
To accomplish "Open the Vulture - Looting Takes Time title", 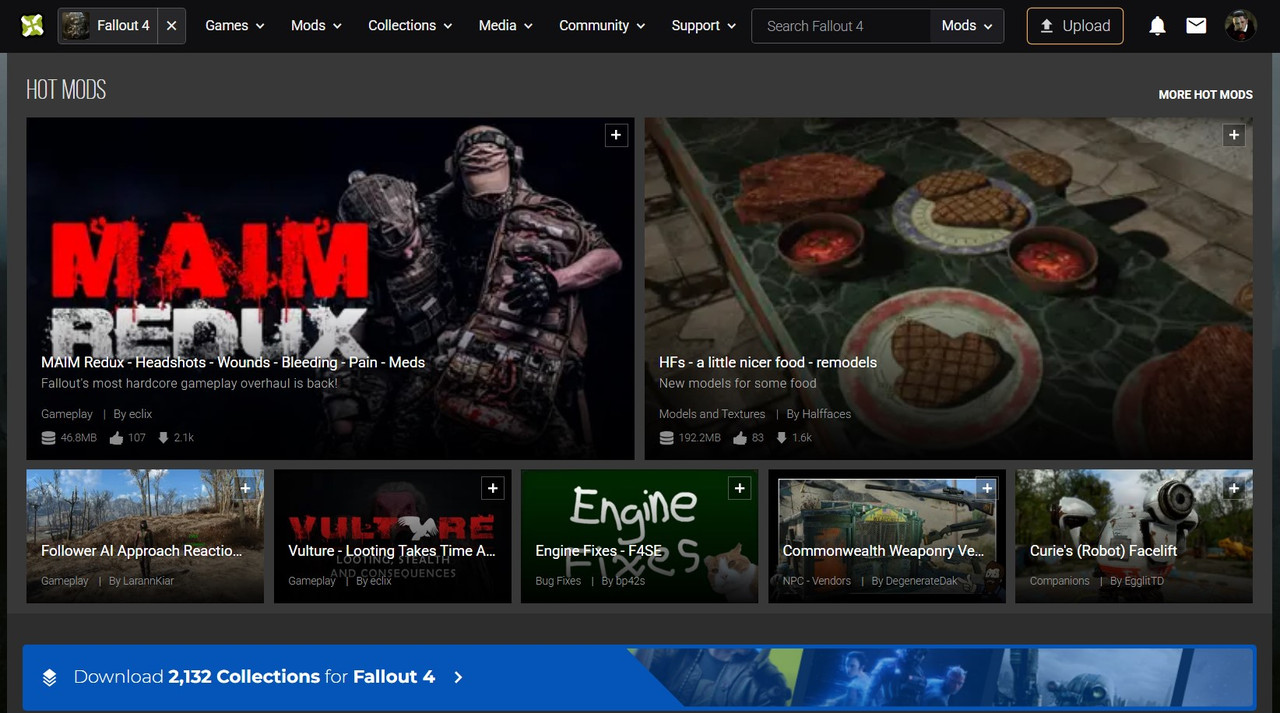I will click(x=392, y=551).
